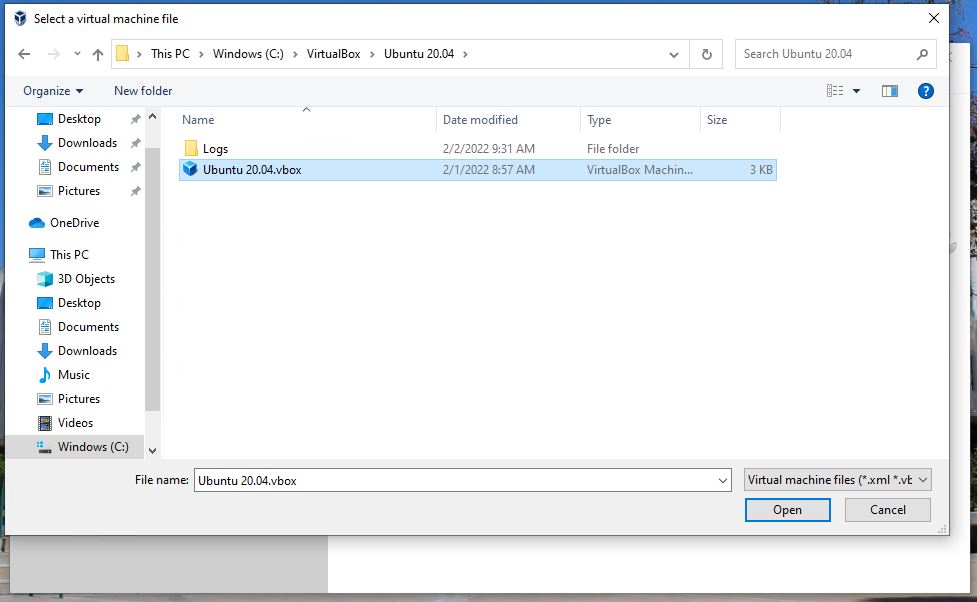Select Ubuntu 20.04 in the breadcrumb path
Viewport: 977px width, 602px height.
(x=419, y=54)
